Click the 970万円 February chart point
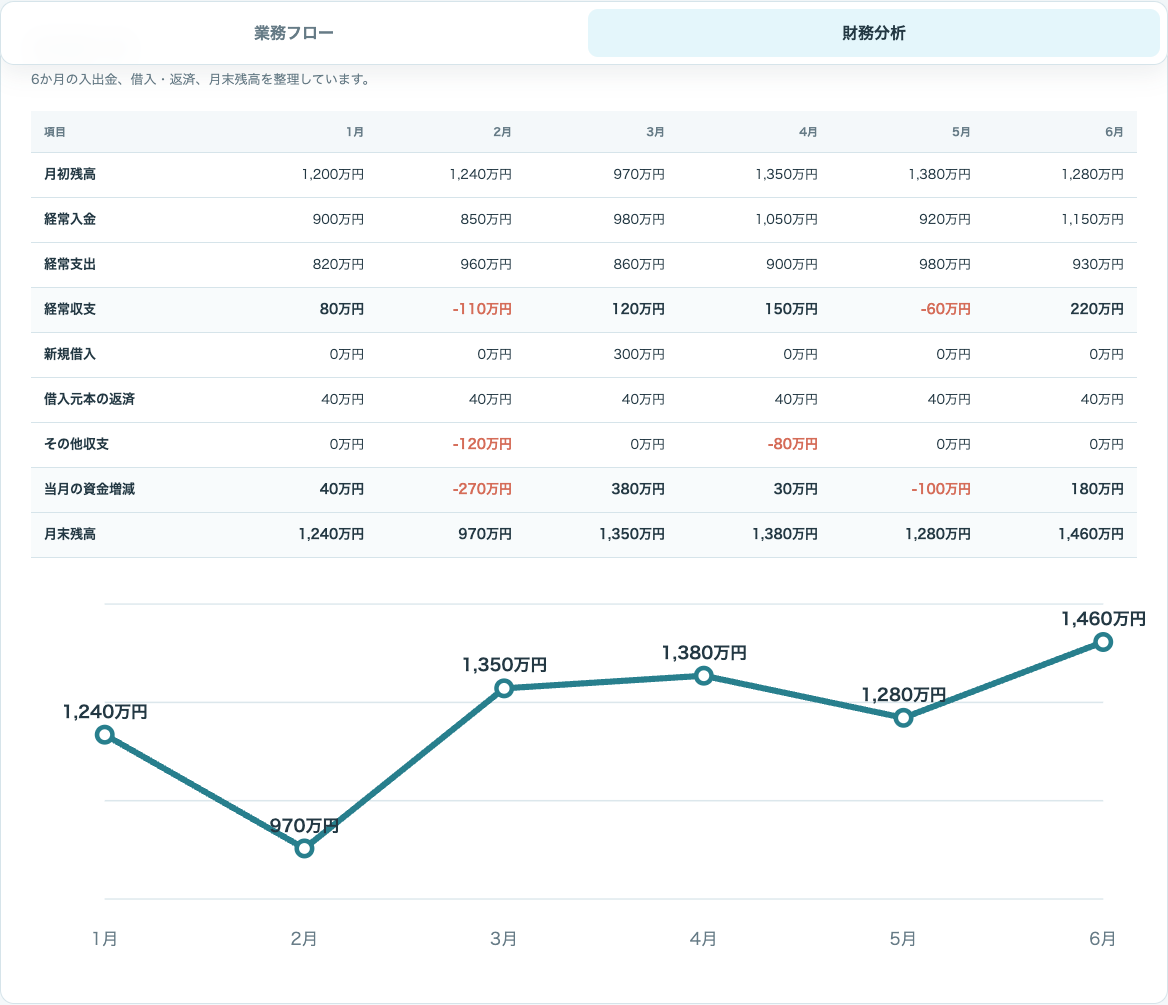This screenshot has width=1168, height=1005. click(304, 849)
